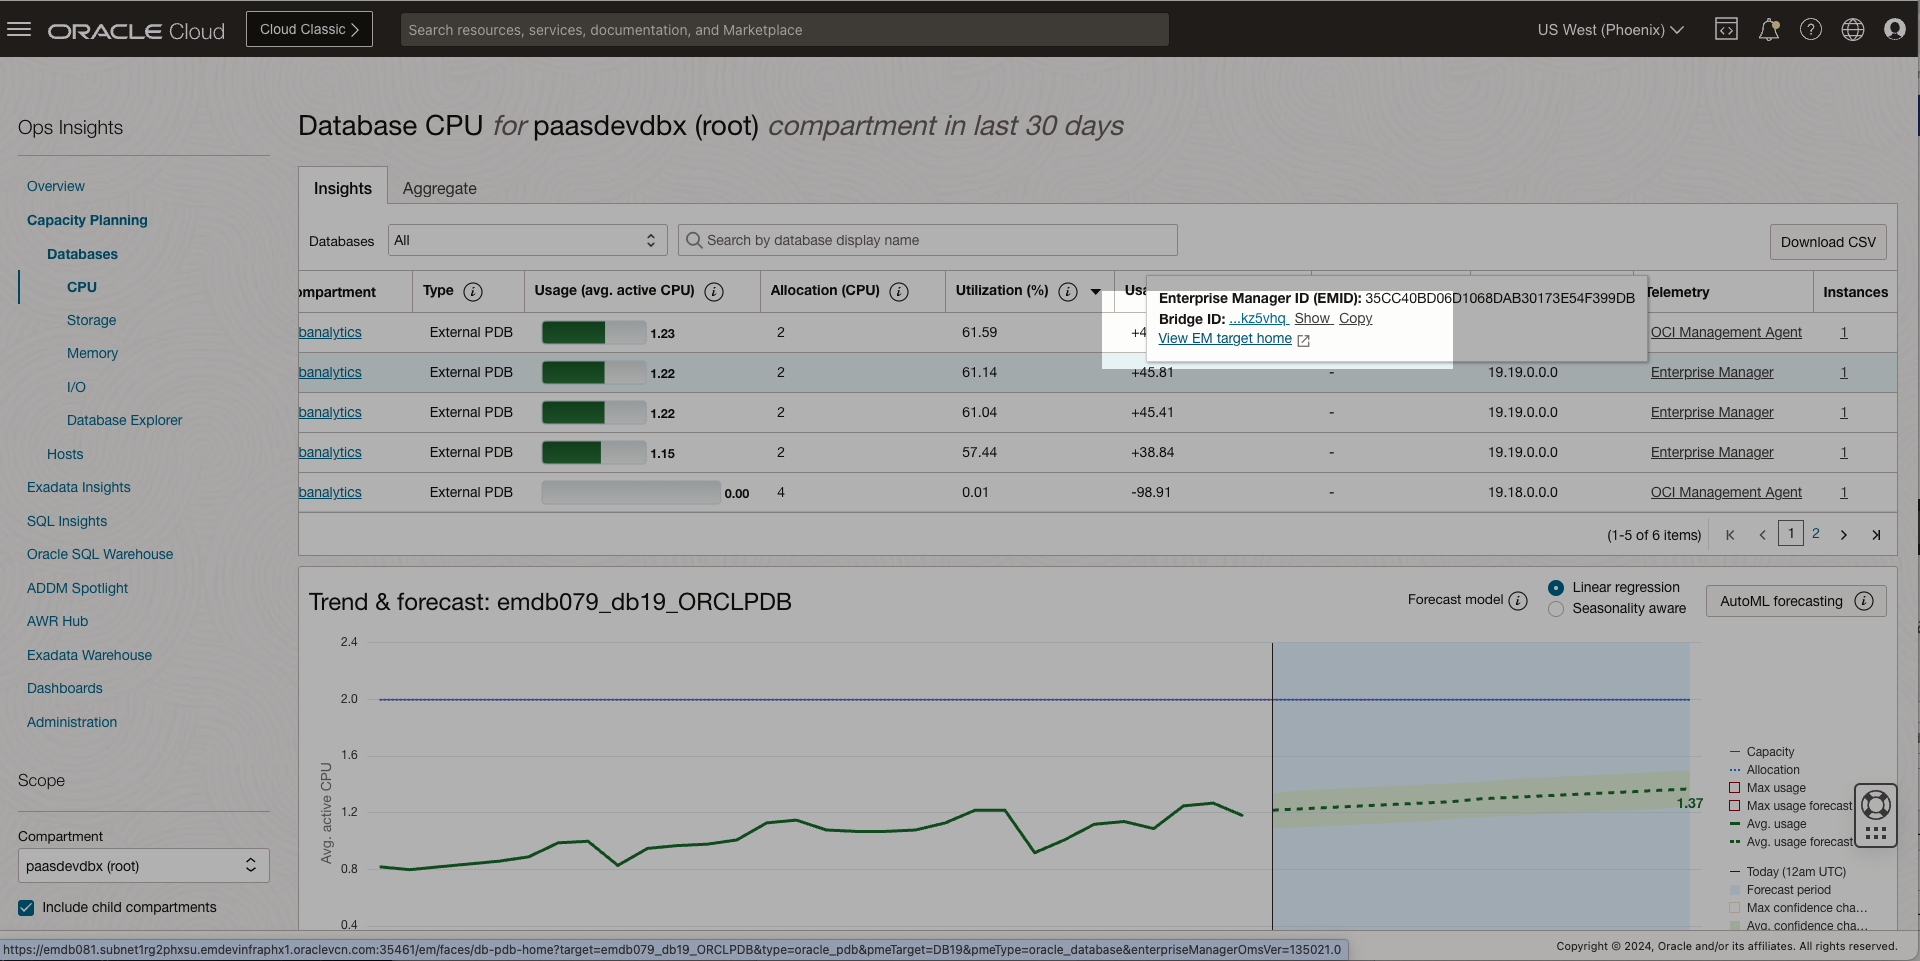The height and width of the screenshot is (961, 1920).
Task: Open ADDM Spotlight in the sidebar
Action: [78, 588]
